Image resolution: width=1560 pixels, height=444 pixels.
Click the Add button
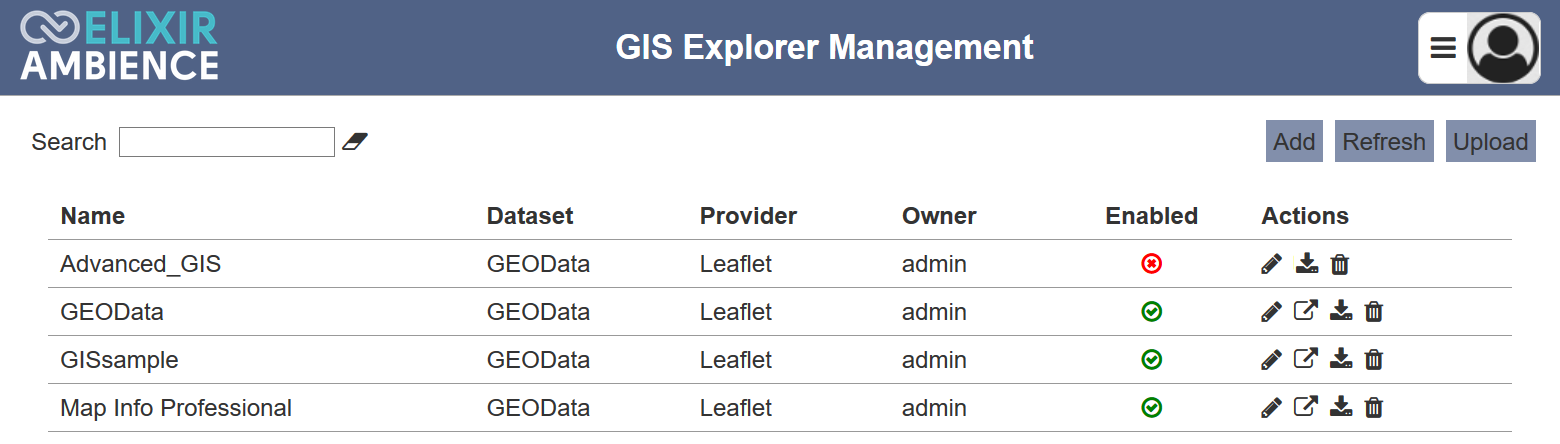click(x=1294, y=142)
